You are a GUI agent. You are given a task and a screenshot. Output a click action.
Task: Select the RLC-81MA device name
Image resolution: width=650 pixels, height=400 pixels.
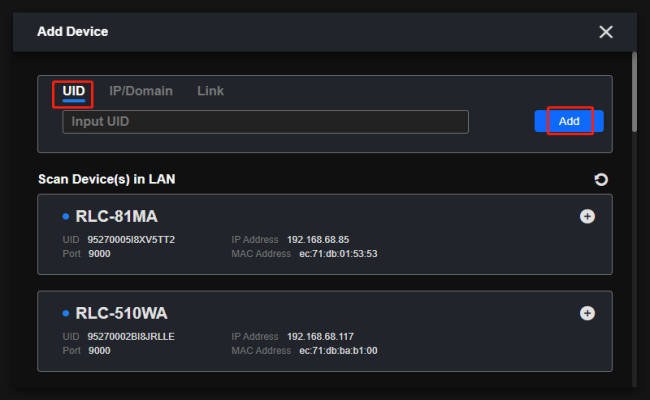[116, 216]
